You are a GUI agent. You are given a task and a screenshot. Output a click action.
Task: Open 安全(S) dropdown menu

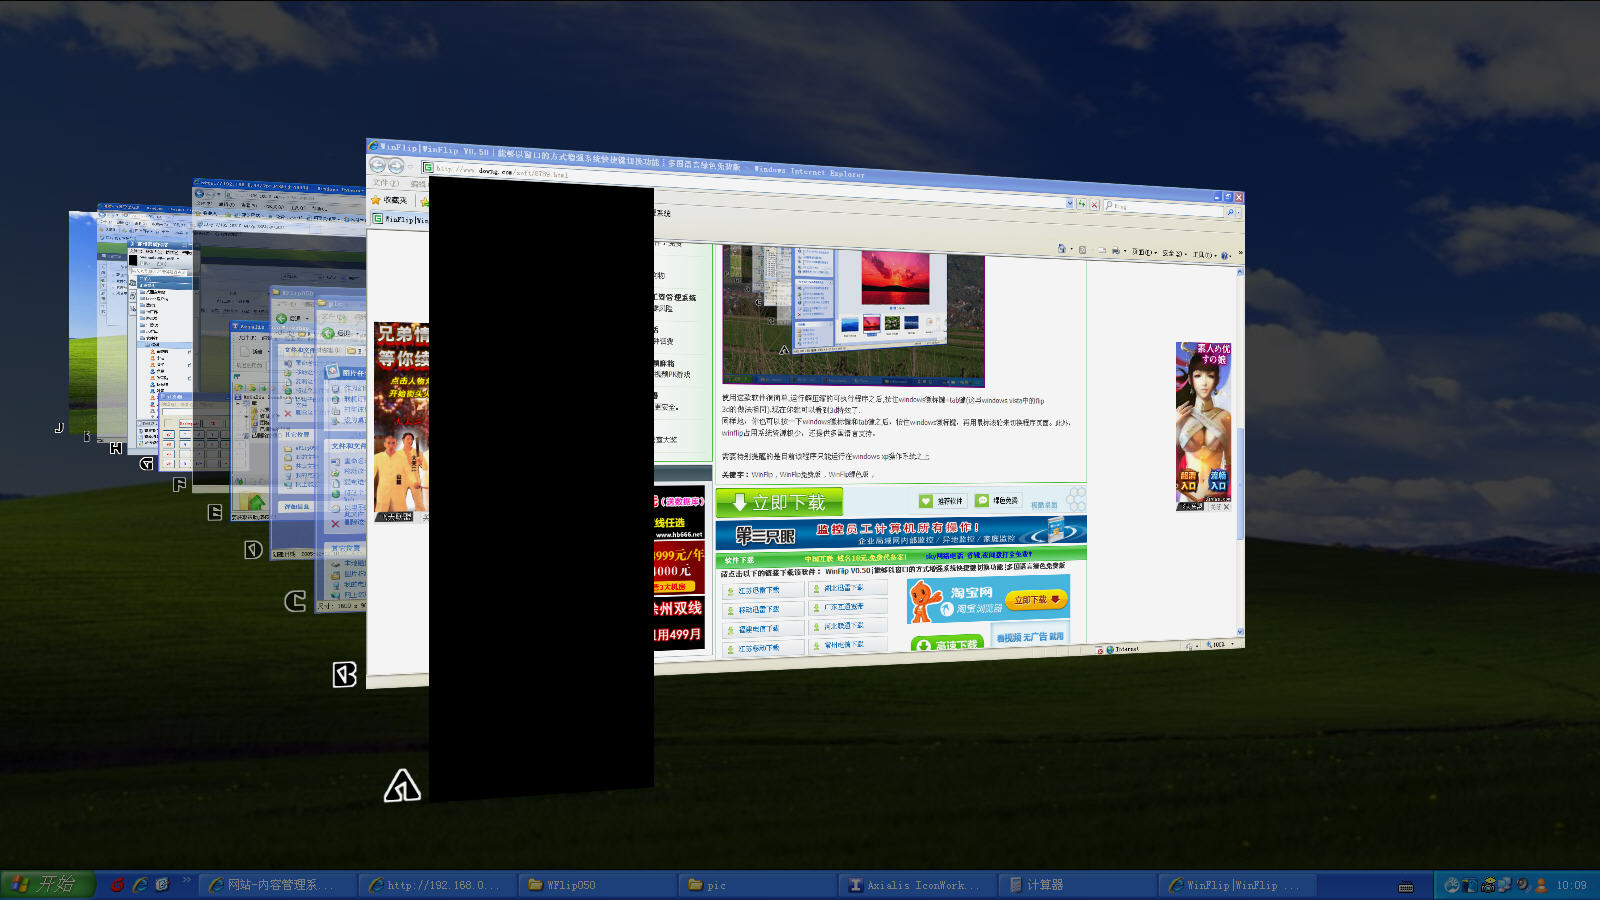point(1174,253)
